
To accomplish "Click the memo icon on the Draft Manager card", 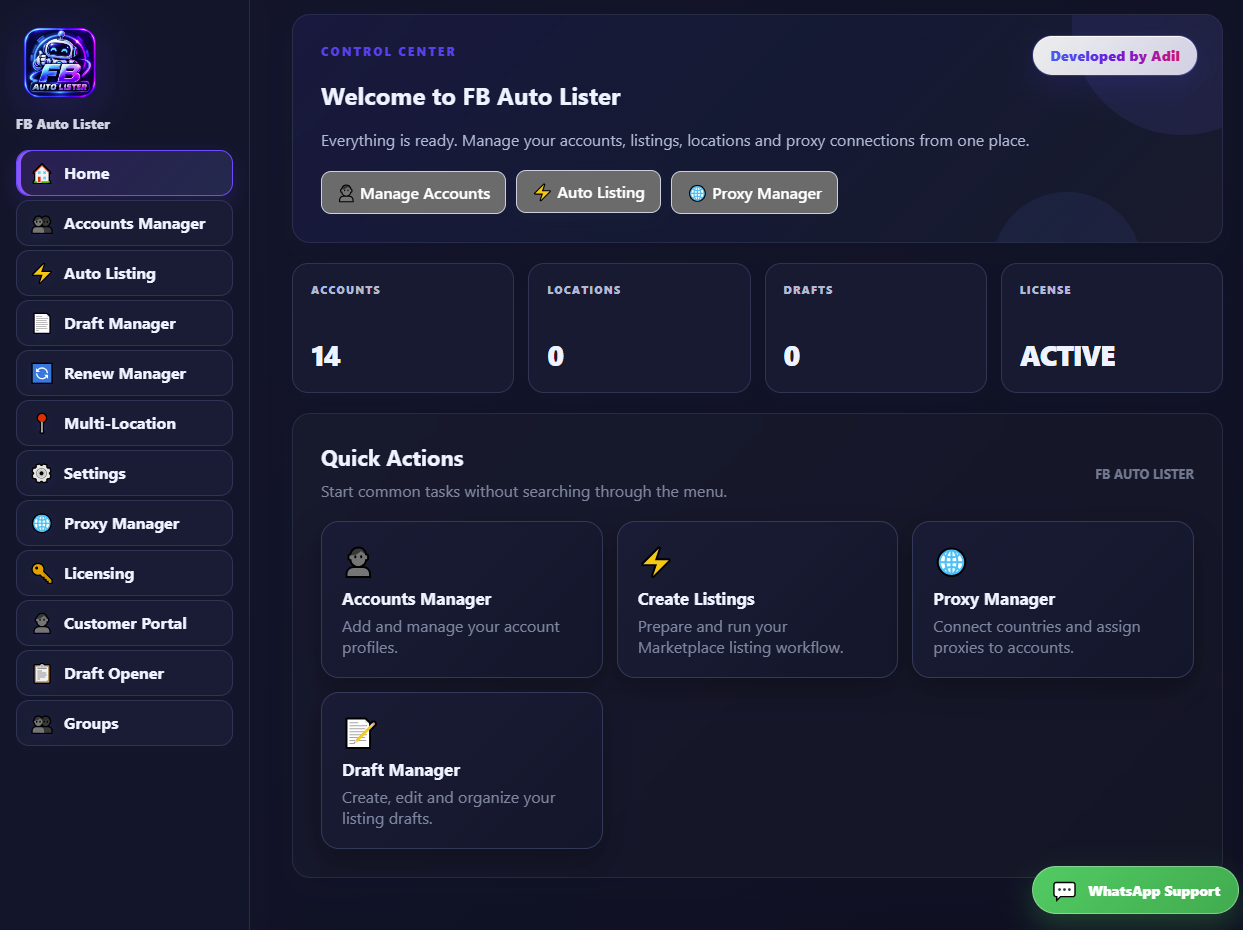I will coord(358,733).
